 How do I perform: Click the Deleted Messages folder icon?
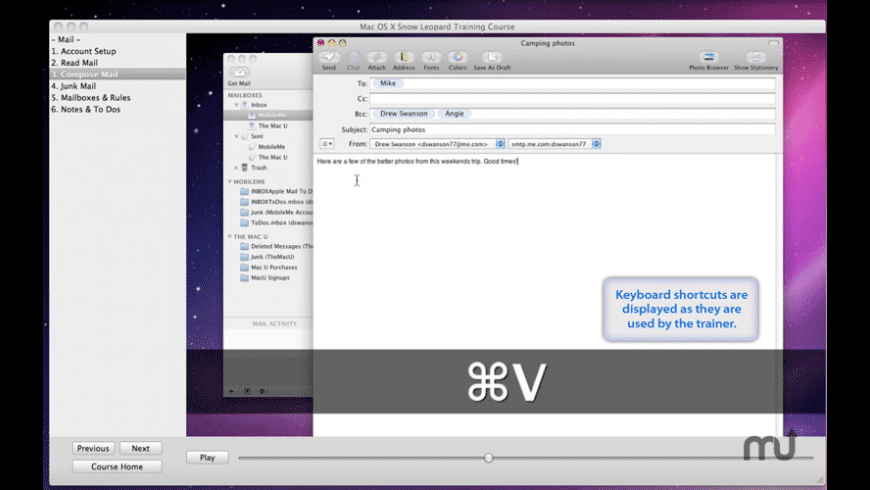pyautogui.click(x=244, y=246)
